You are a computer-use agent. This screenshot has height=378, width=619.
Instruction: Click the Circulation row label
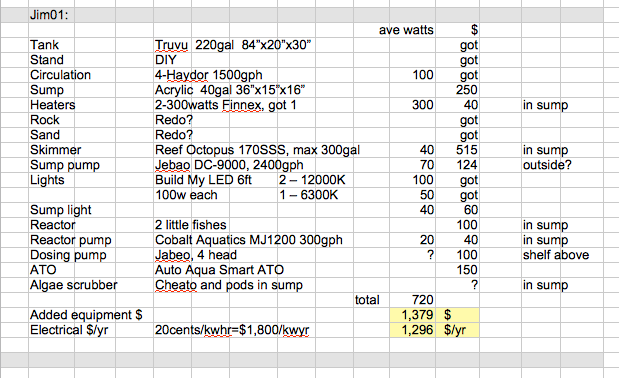[x=60, y=75]
